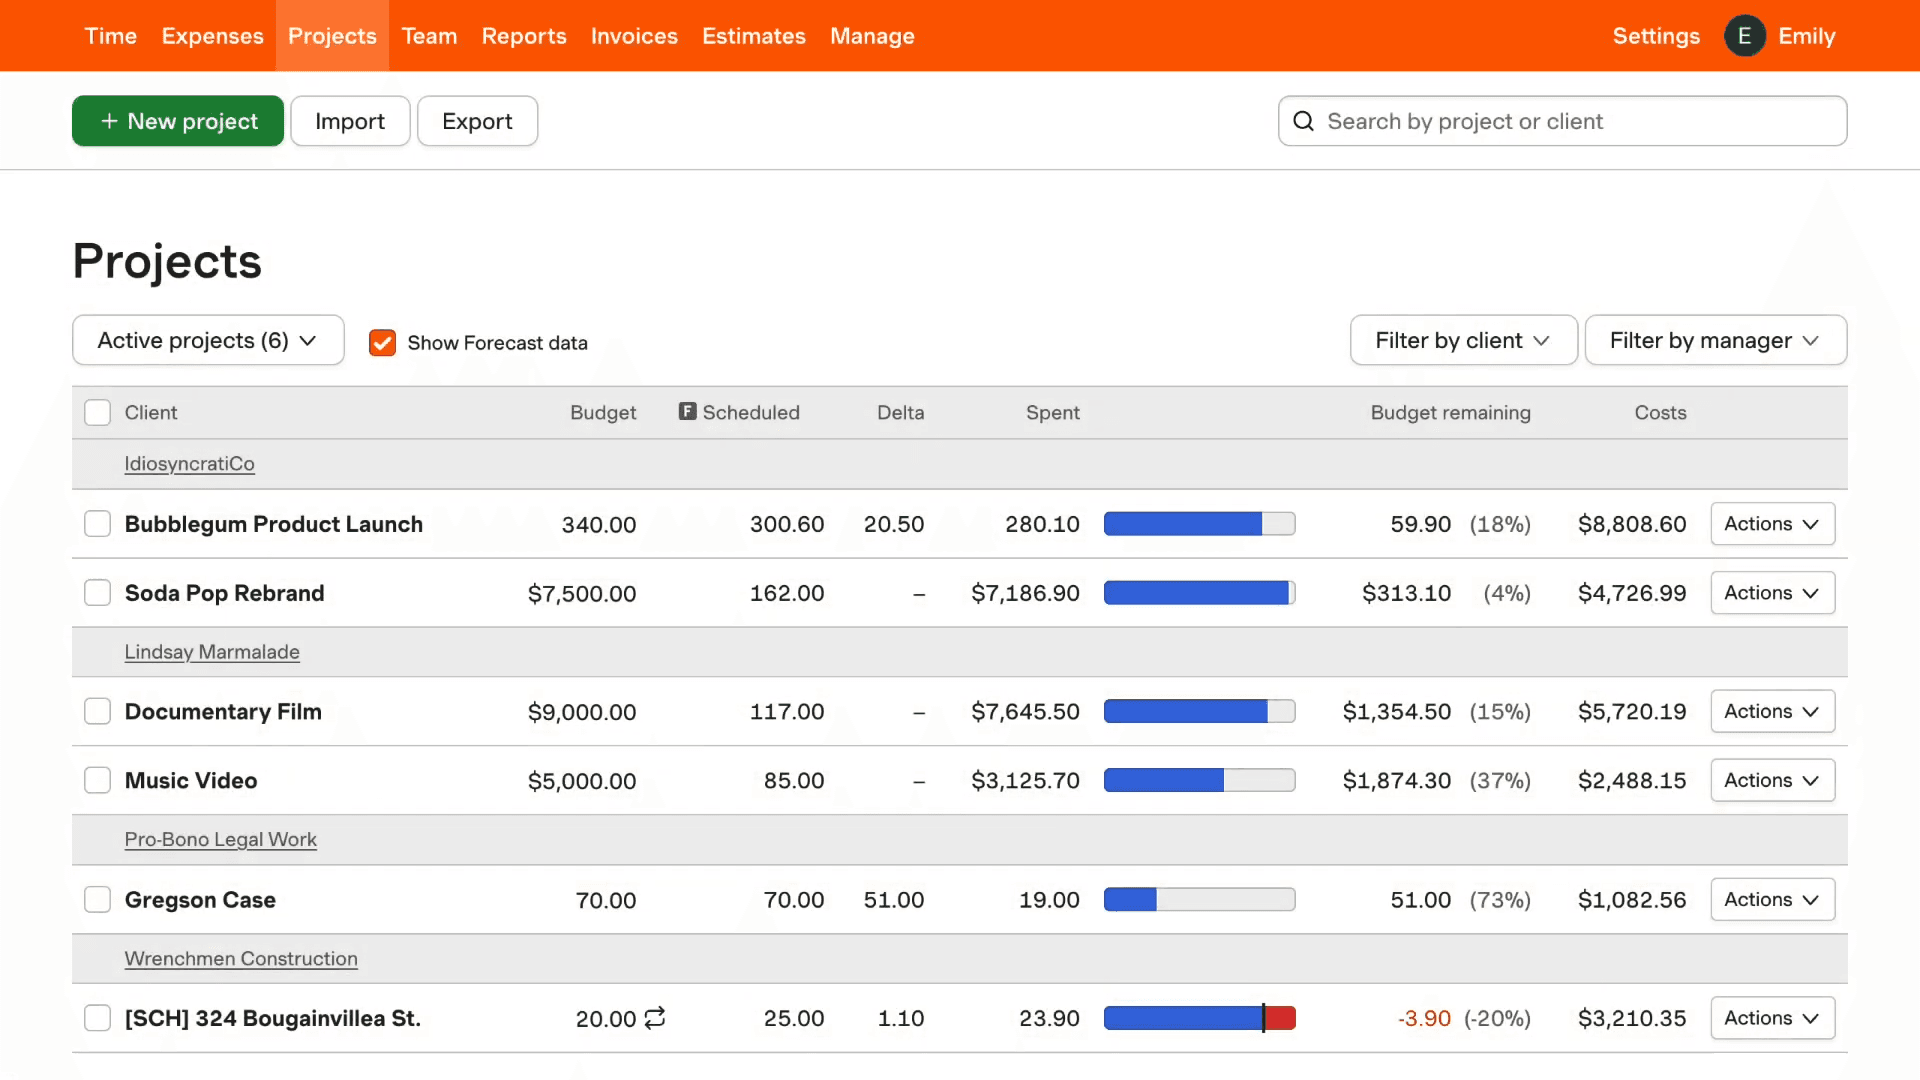This screenshot has width=1920, height=1080.
Task: Open Actions for 324 Bougainvillea St.
Action: pos(1772,1018)
